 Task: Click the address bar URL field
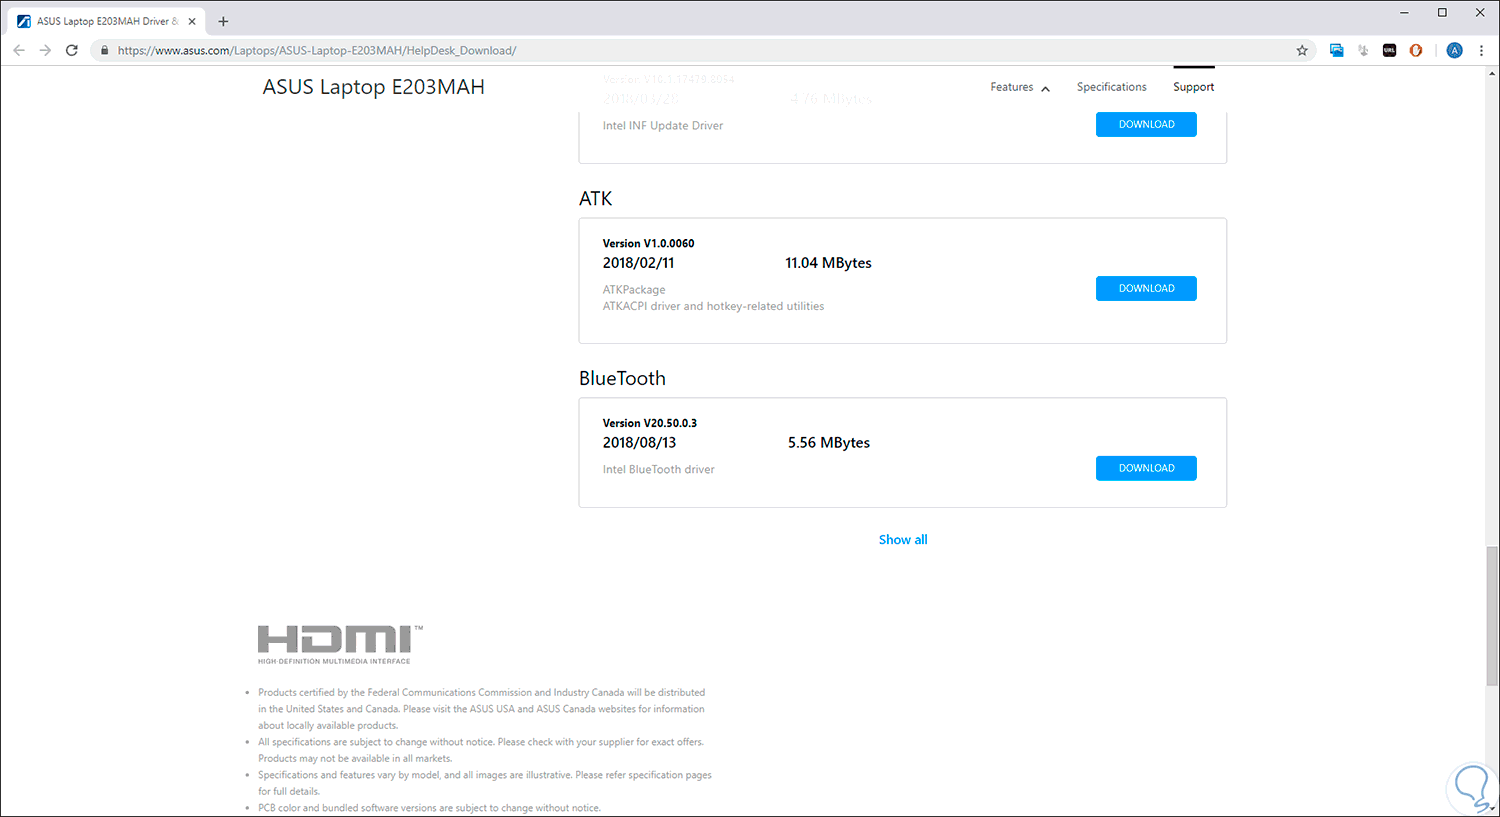[x=700, y=50]
